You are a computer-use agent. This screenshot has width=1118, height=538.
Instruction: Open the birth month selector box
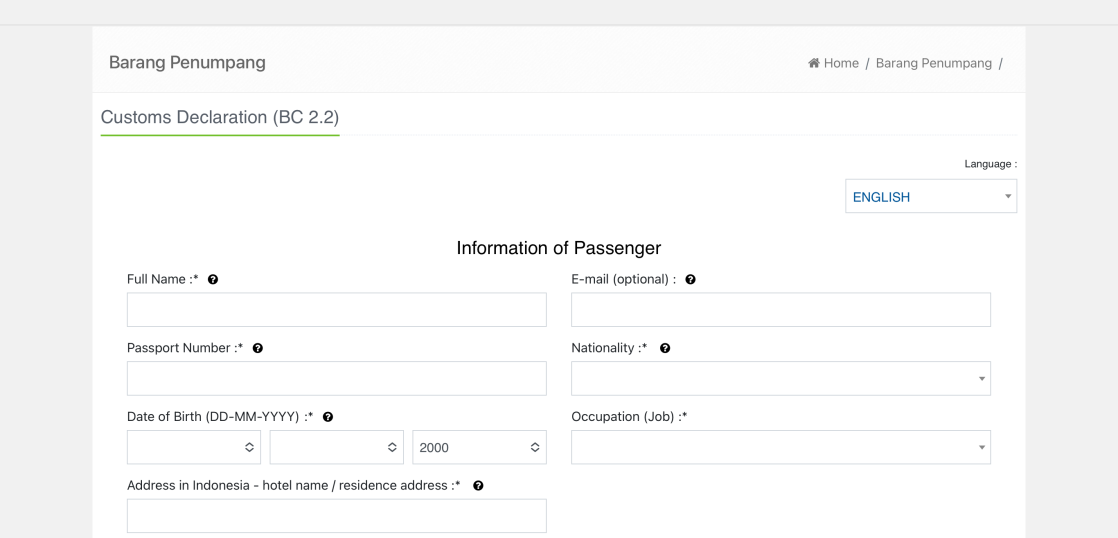tap(336, 448)
